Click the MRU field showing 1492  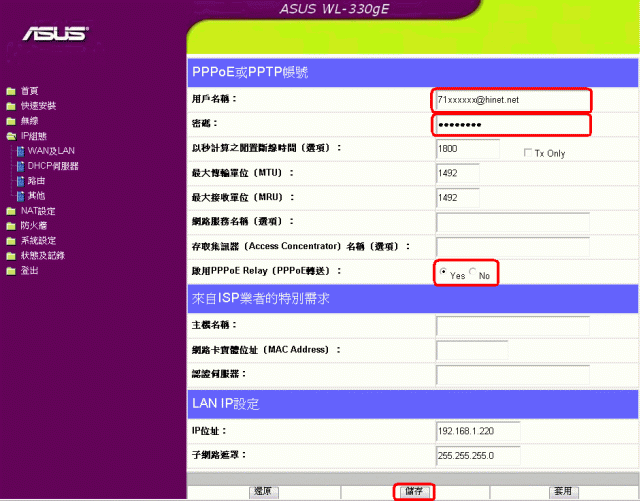click(458, 198)
